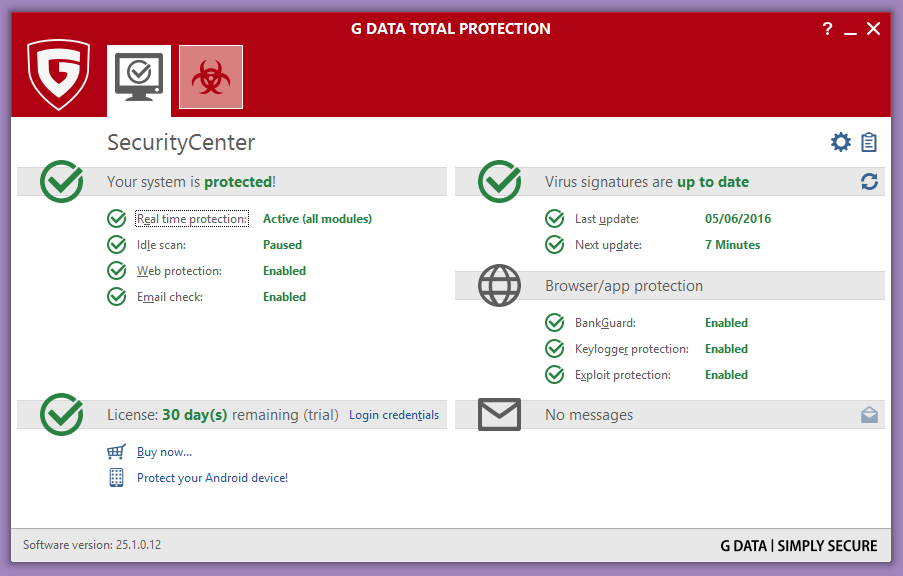Open the Real time protection options
Viewport: 903px width, 576px height.
(x=191, y=219)
